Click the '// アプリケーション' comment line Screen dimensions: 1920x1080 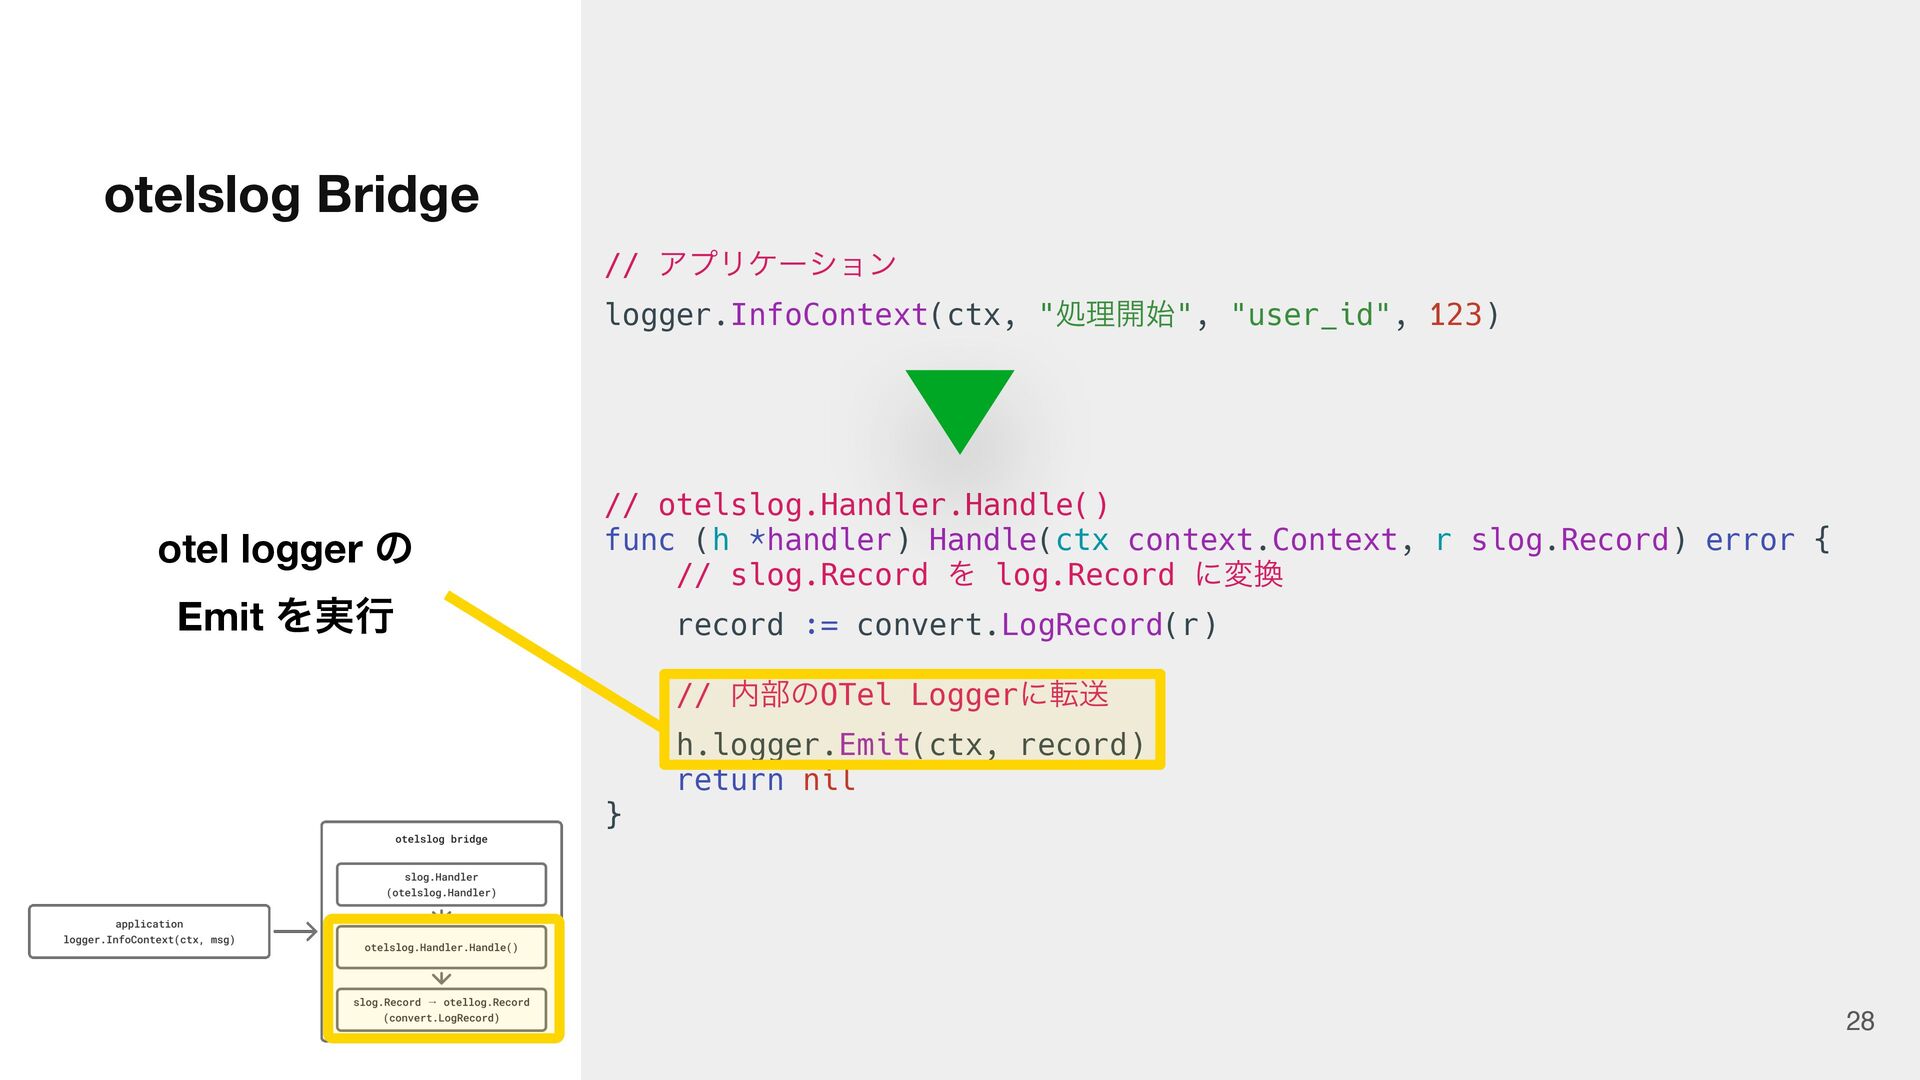(750, 264)
